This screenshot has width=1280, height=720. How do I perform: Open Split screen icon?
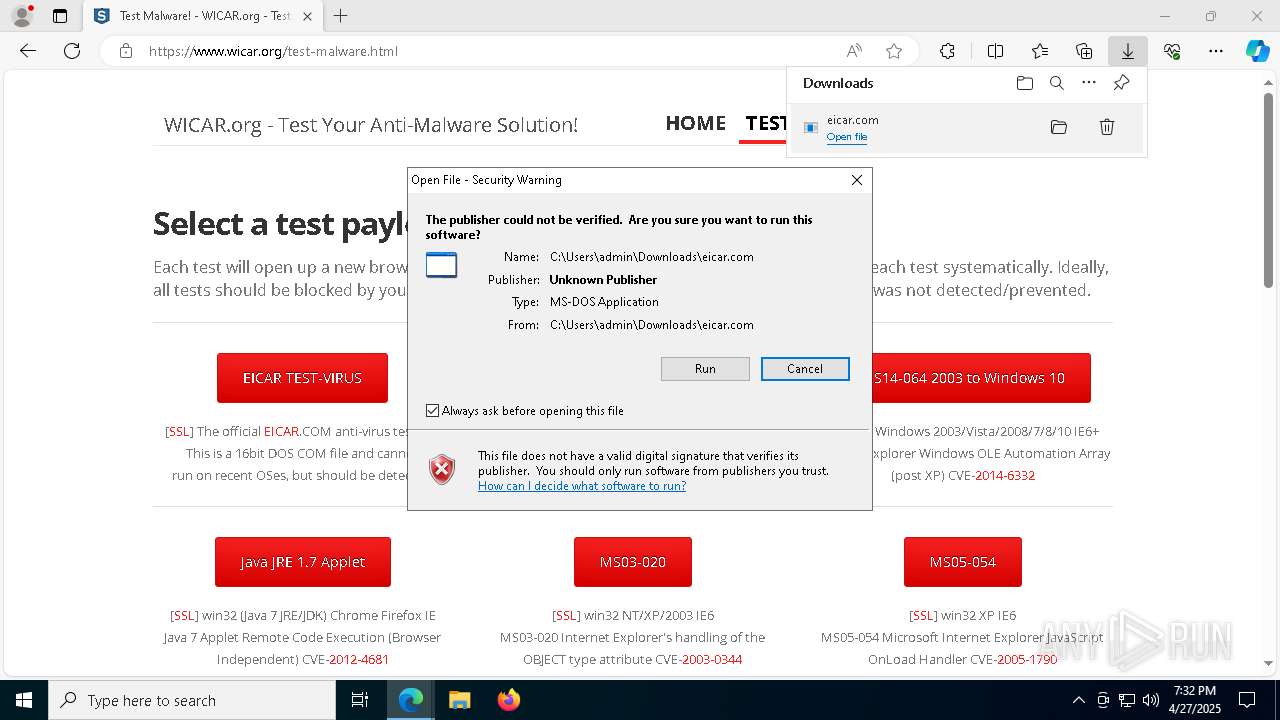(995, 51)
